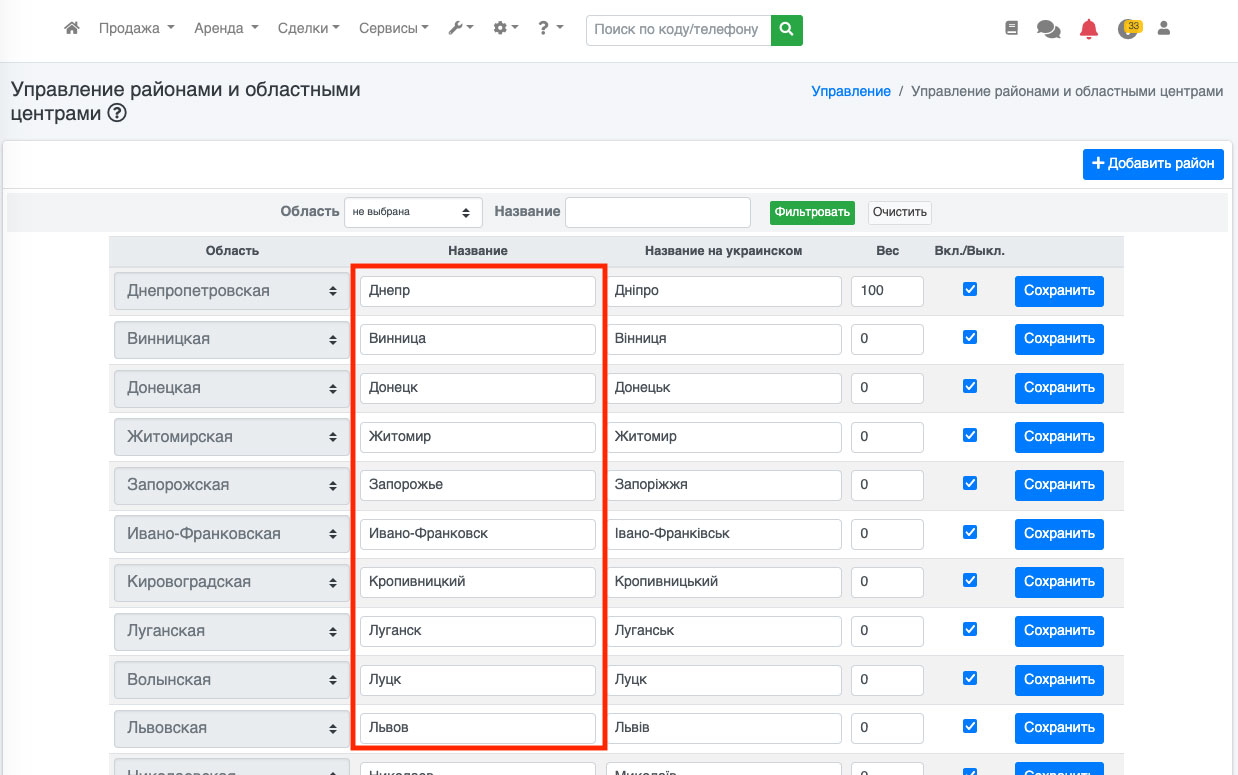Click the red notification bell
This screenshot has width=1238, height=775.
[x=1089, y=29]
